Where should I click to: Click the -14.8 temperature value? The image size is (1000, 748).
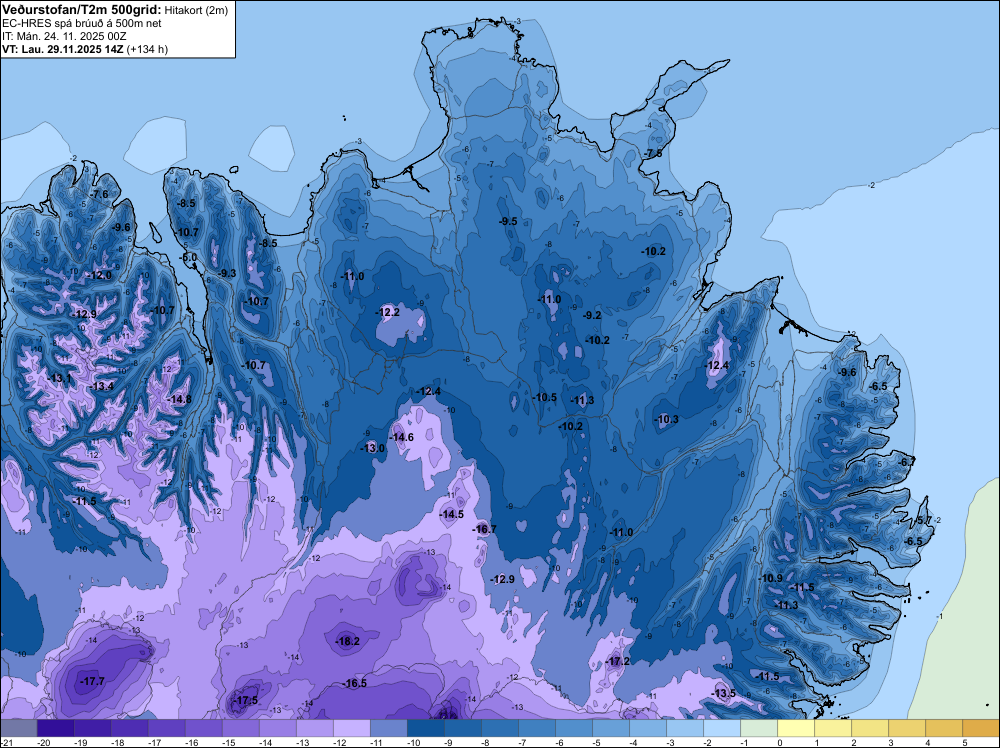[x=179, y=400]
